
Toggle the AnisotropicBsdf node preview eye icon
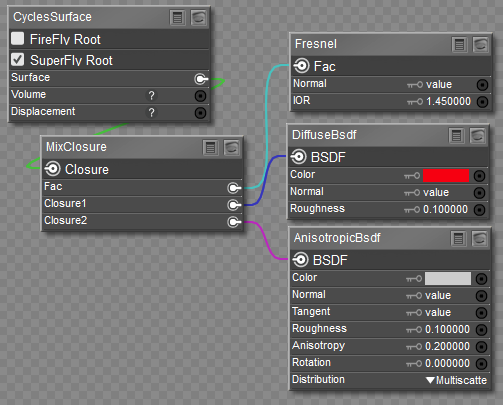tap(479, 239)
